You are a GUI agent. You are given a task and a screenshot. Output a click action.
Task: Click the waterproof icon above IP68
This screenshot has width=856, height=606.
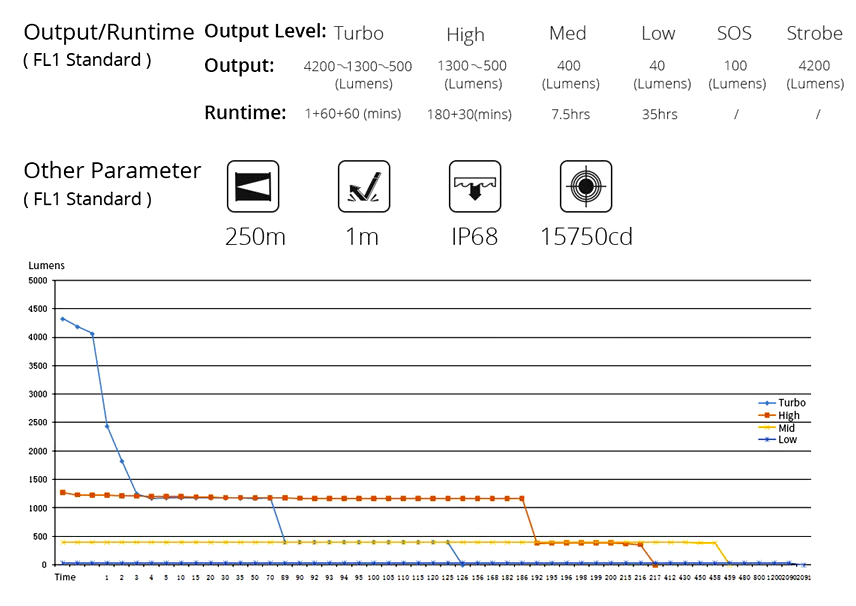[x=474, y=186]
